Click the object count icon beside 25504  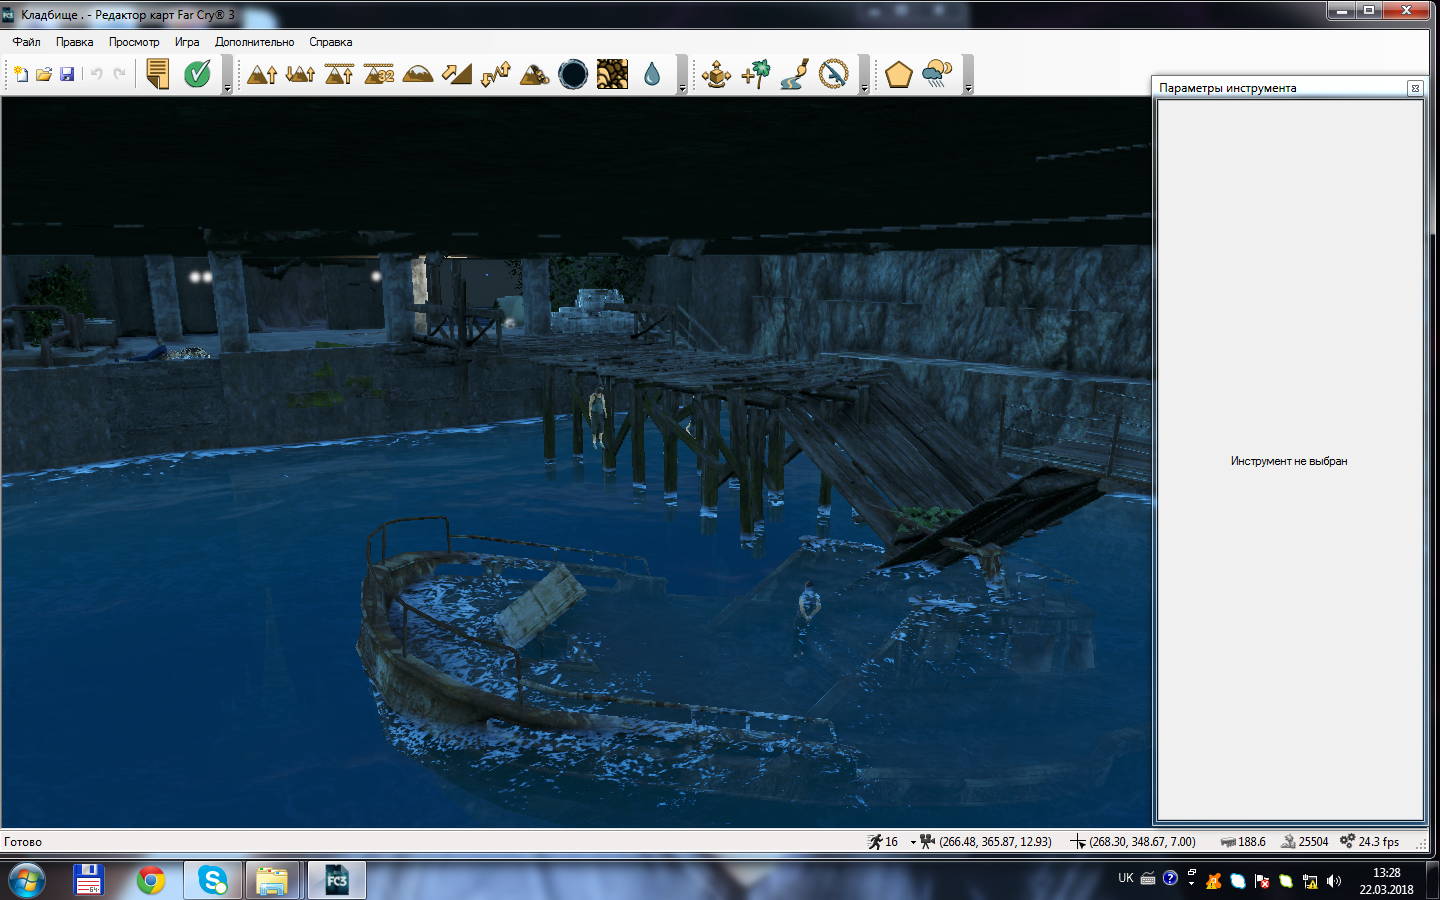pos(1288,842)
